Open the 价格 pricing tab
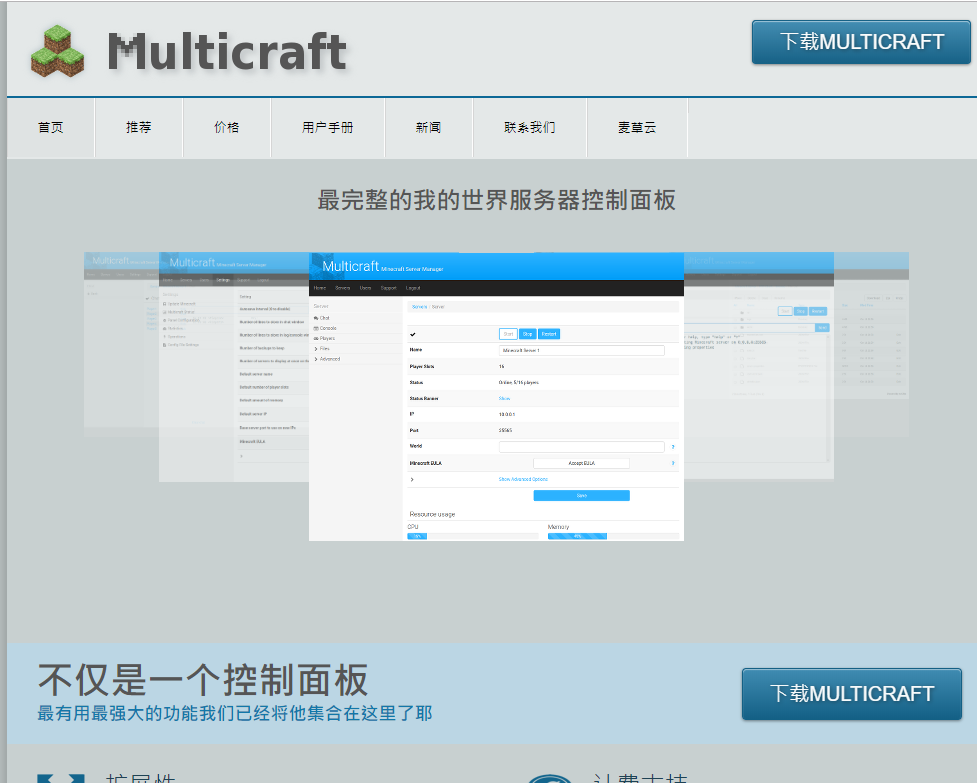977x783 pixels. pyautogui.click(x=227, y=127)
